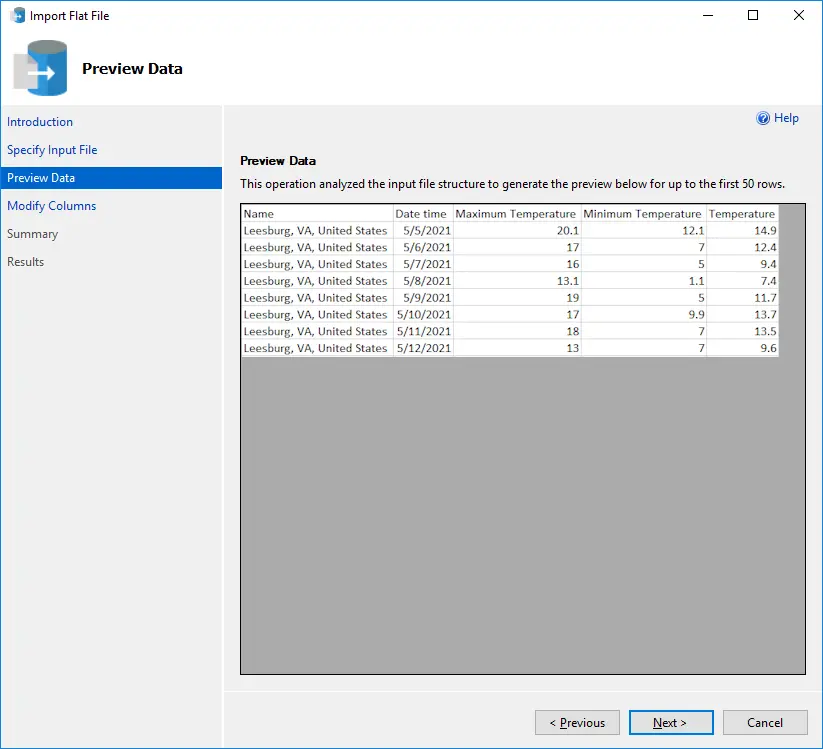Select the Maximum Temperature column header
Image resolution: width=823 pixels, height=749 pixels.
click(x=516, y=214)
